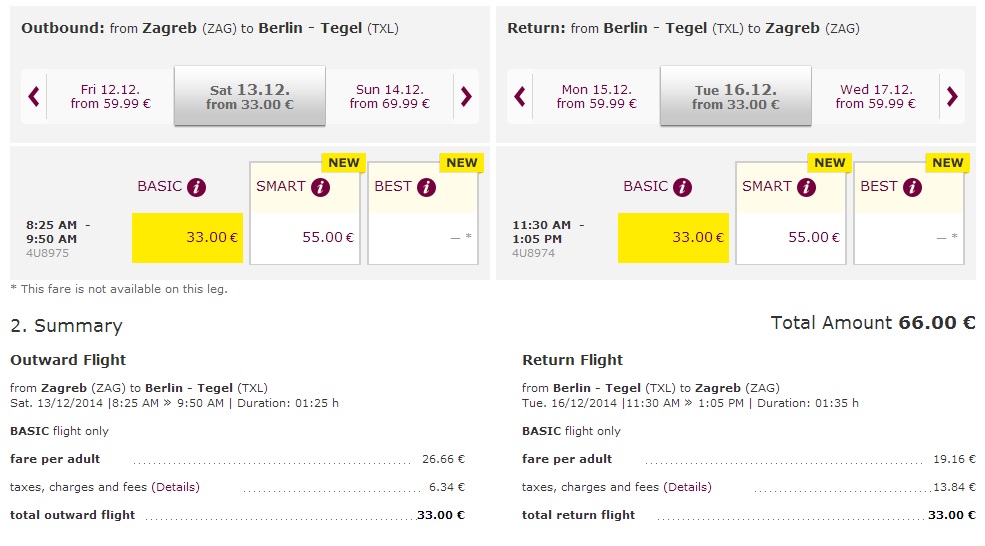This screenshot has height=546, width=985.
Task: Open info icon for outbound BASIC fare
Action: point(197,187)
